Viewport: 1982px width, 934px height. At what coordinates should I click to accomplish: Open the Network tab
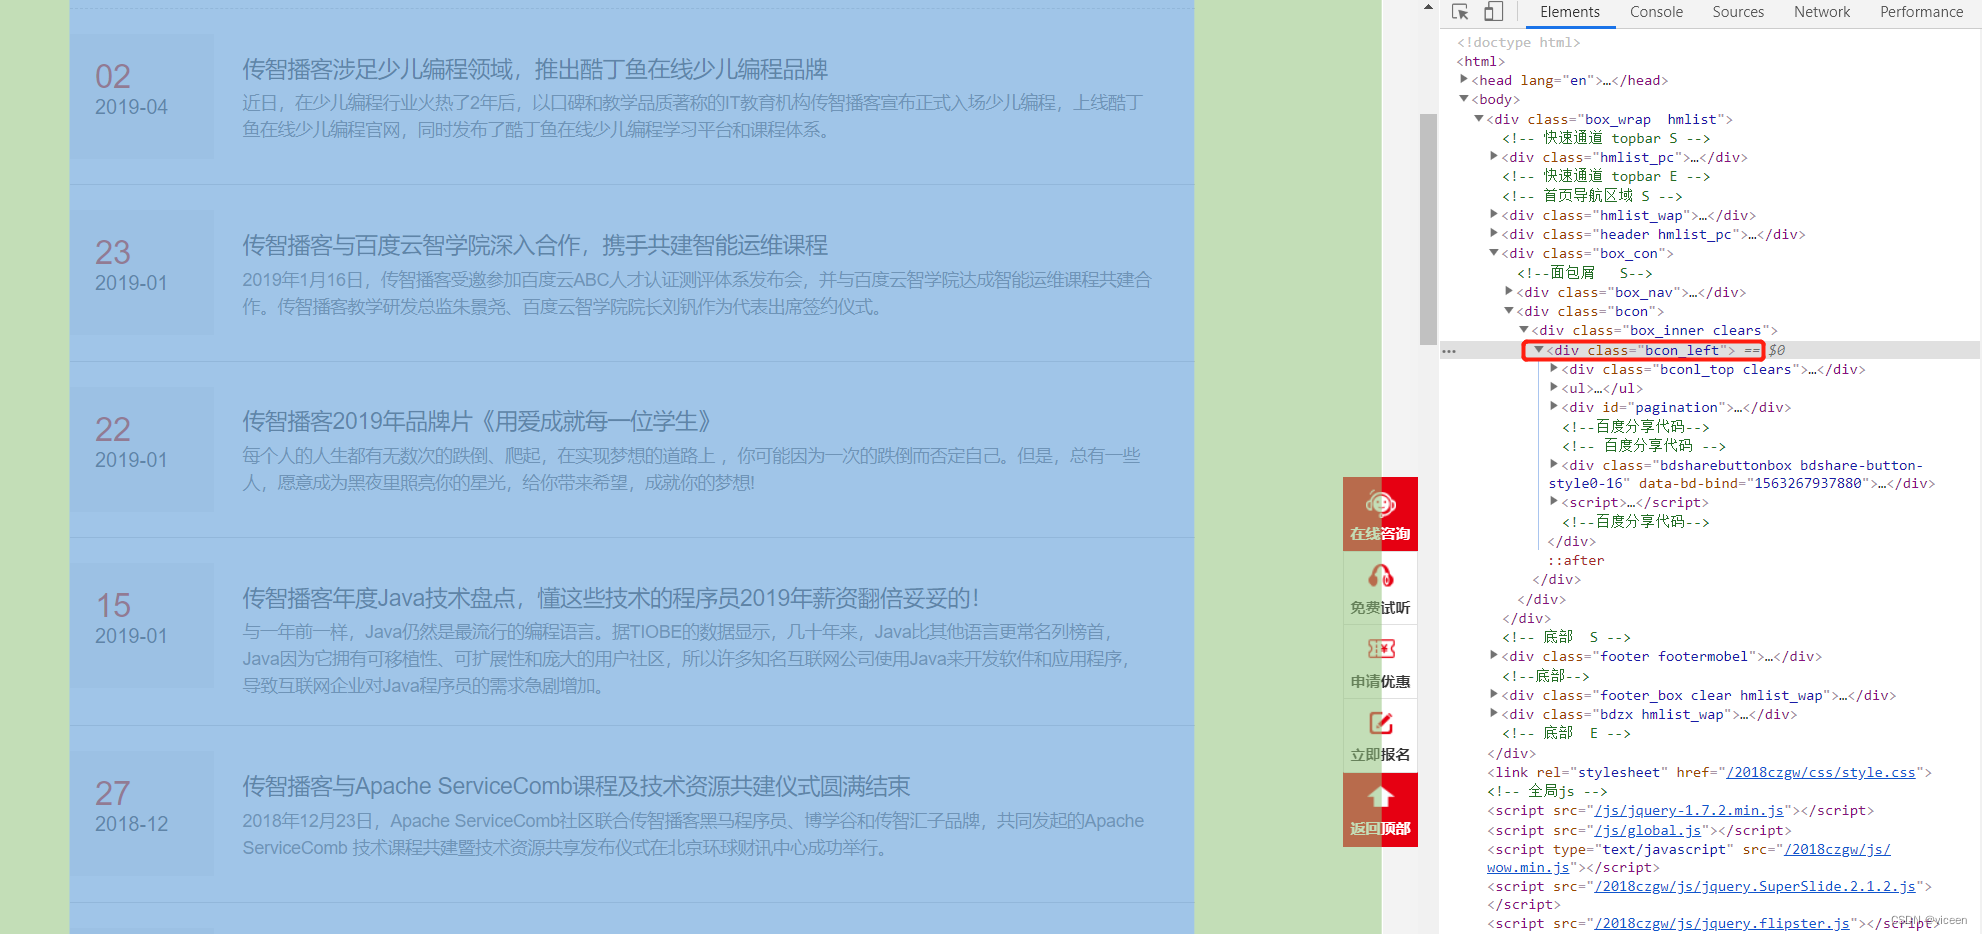tap(1821, 12)
